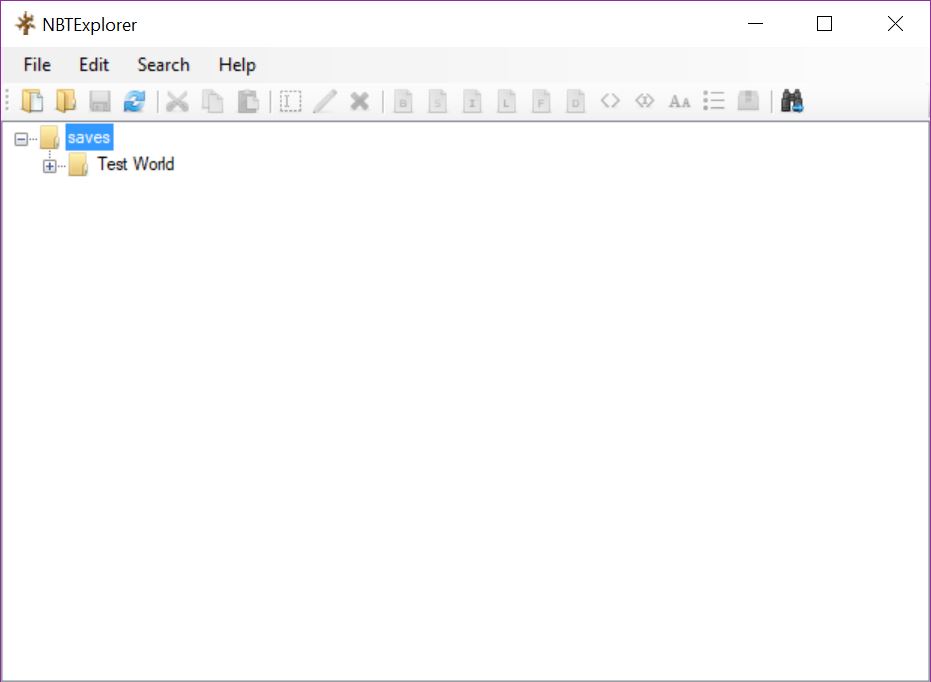Click the Open File toolbar icon
The height and width of the screenshot is (682, 931).
[x=32, y=101]
